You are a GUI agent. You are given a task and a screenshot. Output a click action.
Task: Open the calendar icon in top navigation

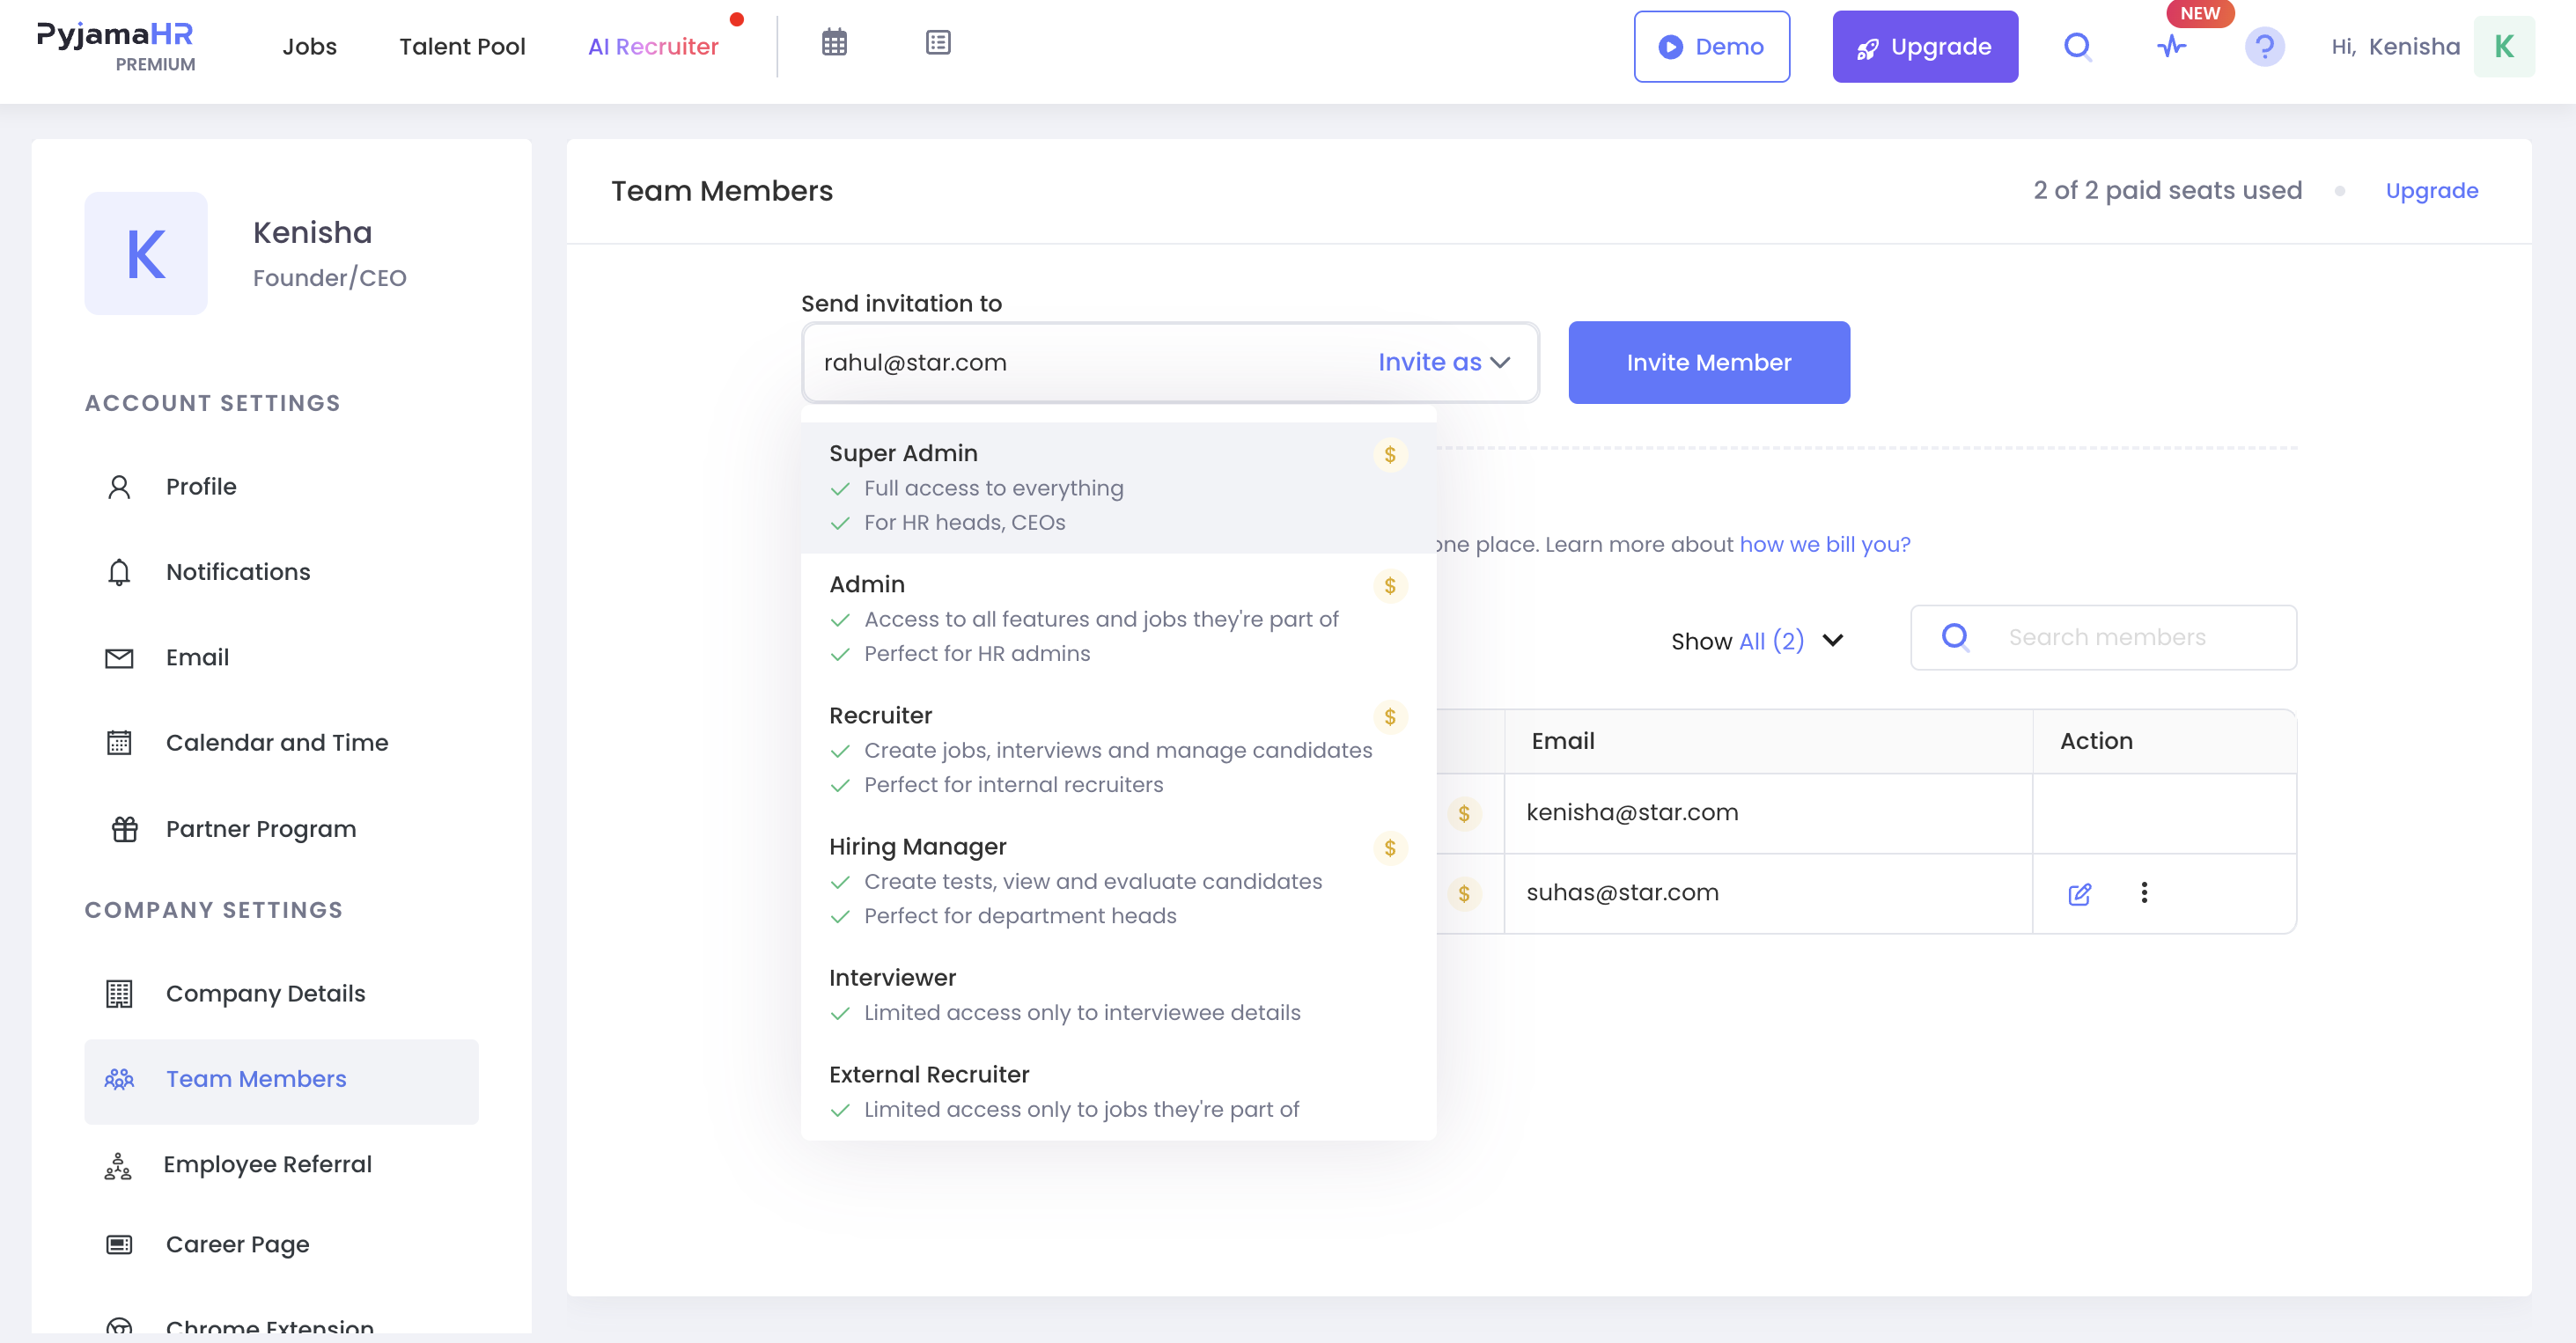coord(834,43)
